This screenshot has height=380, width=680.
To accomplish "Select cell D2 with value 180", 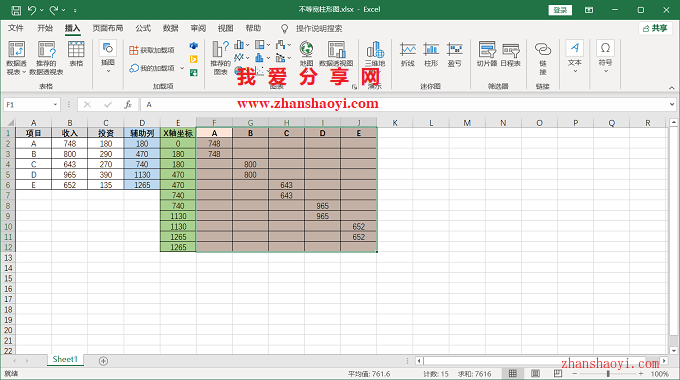I will pos(142,144).
